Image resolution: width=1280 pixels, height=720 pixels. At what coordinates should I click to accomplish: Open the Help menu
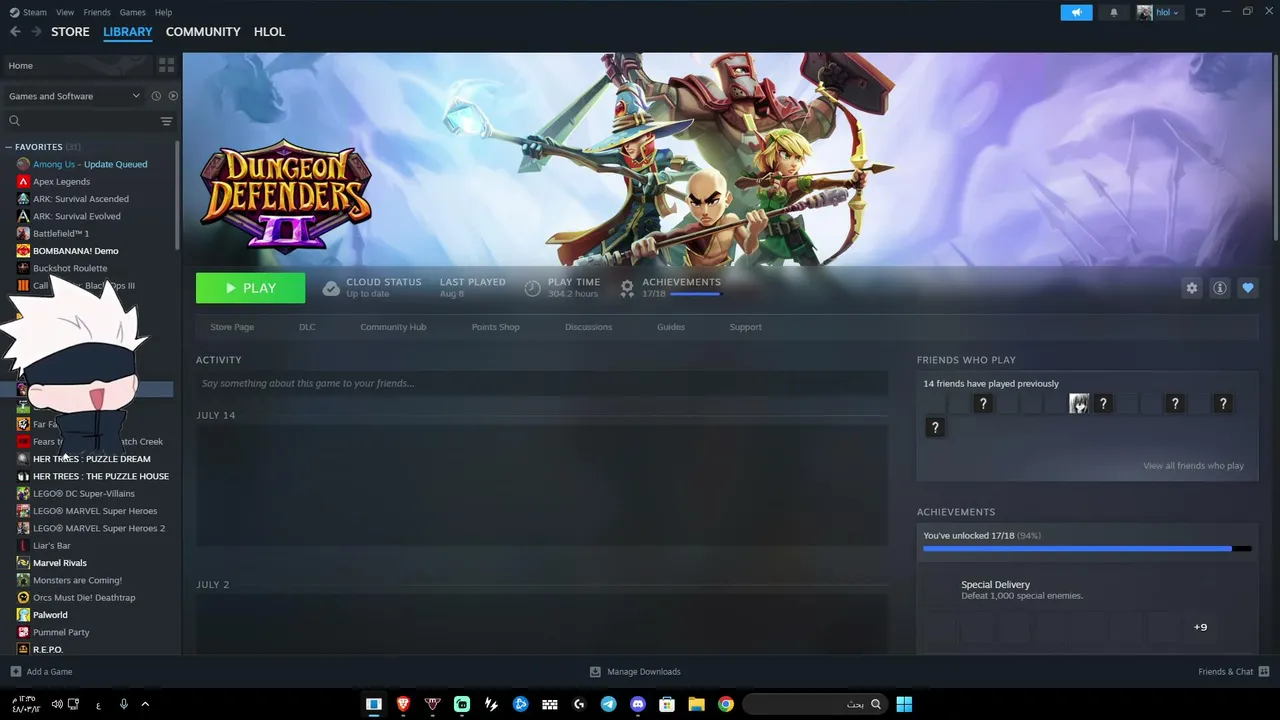click(x=163, y=12)
